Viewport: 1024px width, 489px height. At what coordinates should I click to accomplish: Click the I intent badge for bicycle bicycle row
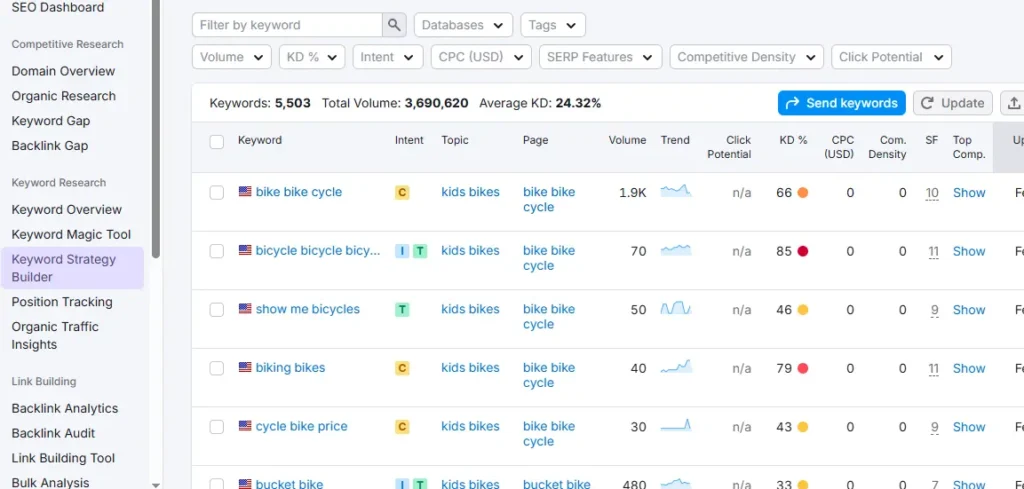402,251
